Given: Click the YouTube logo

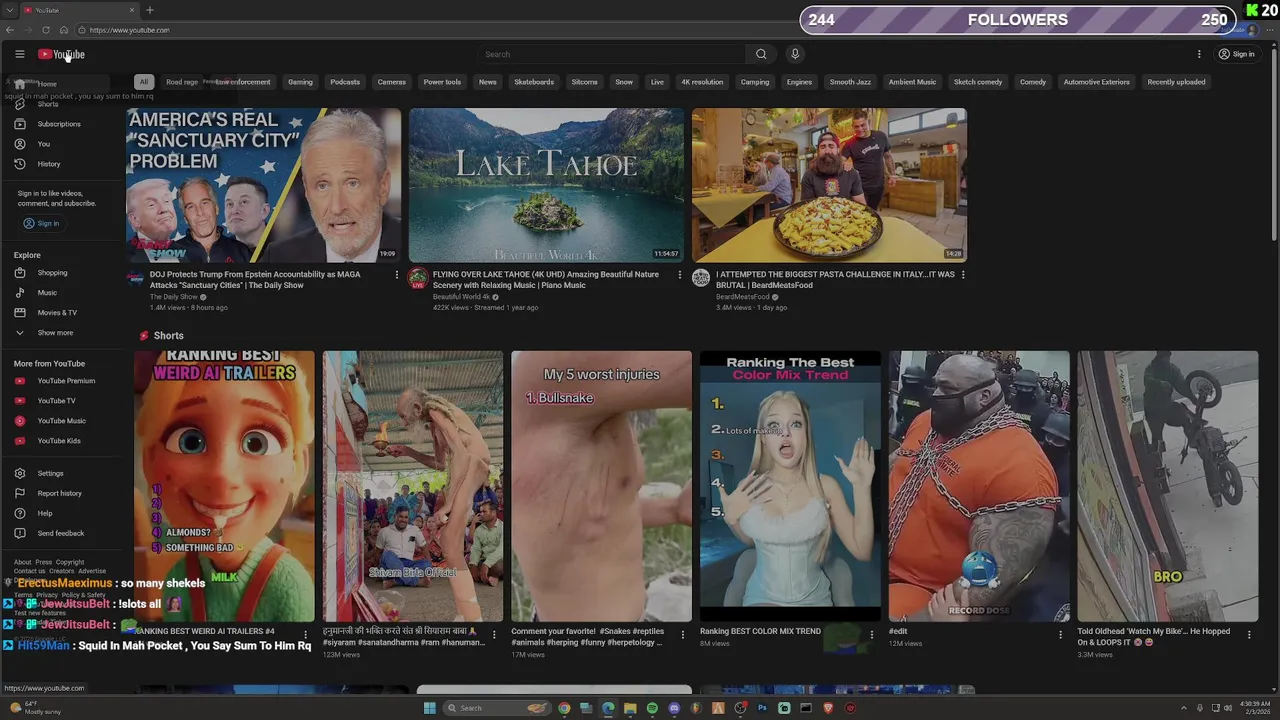Looking at the screenshot, I should coord(61,54).
